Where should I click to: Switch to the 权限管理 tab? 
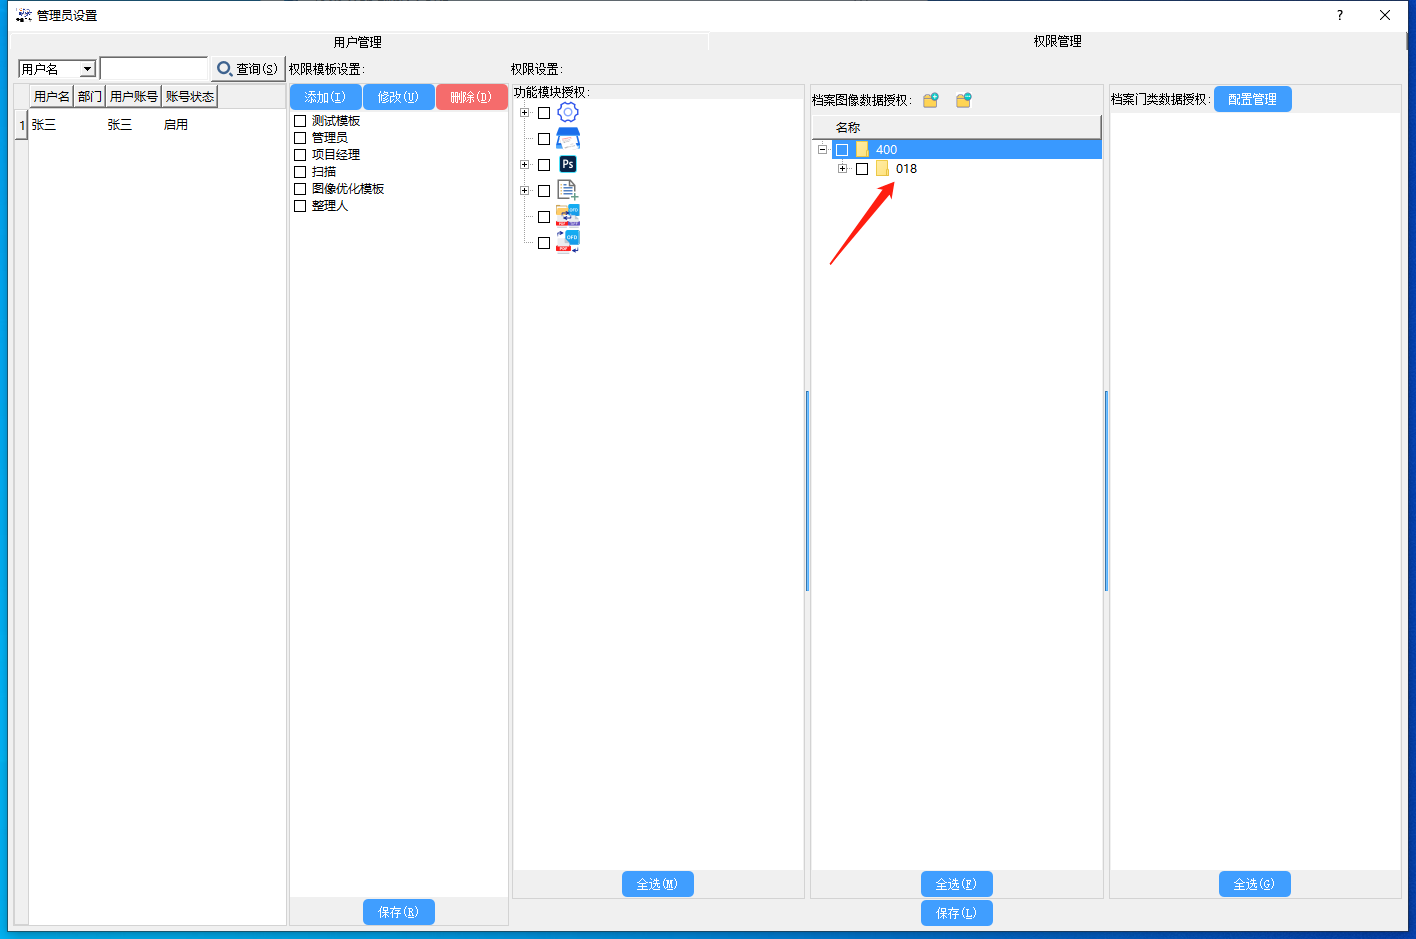1057,41
